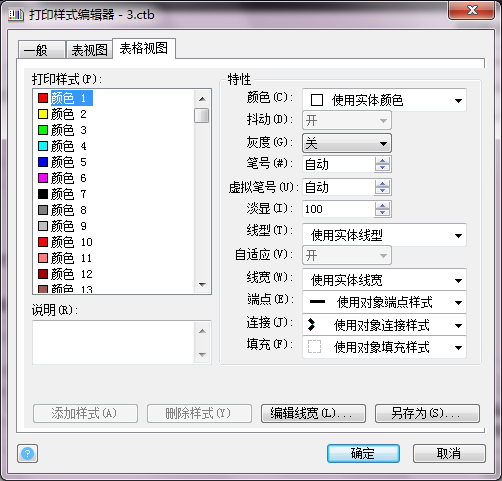Click the 另存为 save as button
Viewport: 502px width, 481px height.
427,414
